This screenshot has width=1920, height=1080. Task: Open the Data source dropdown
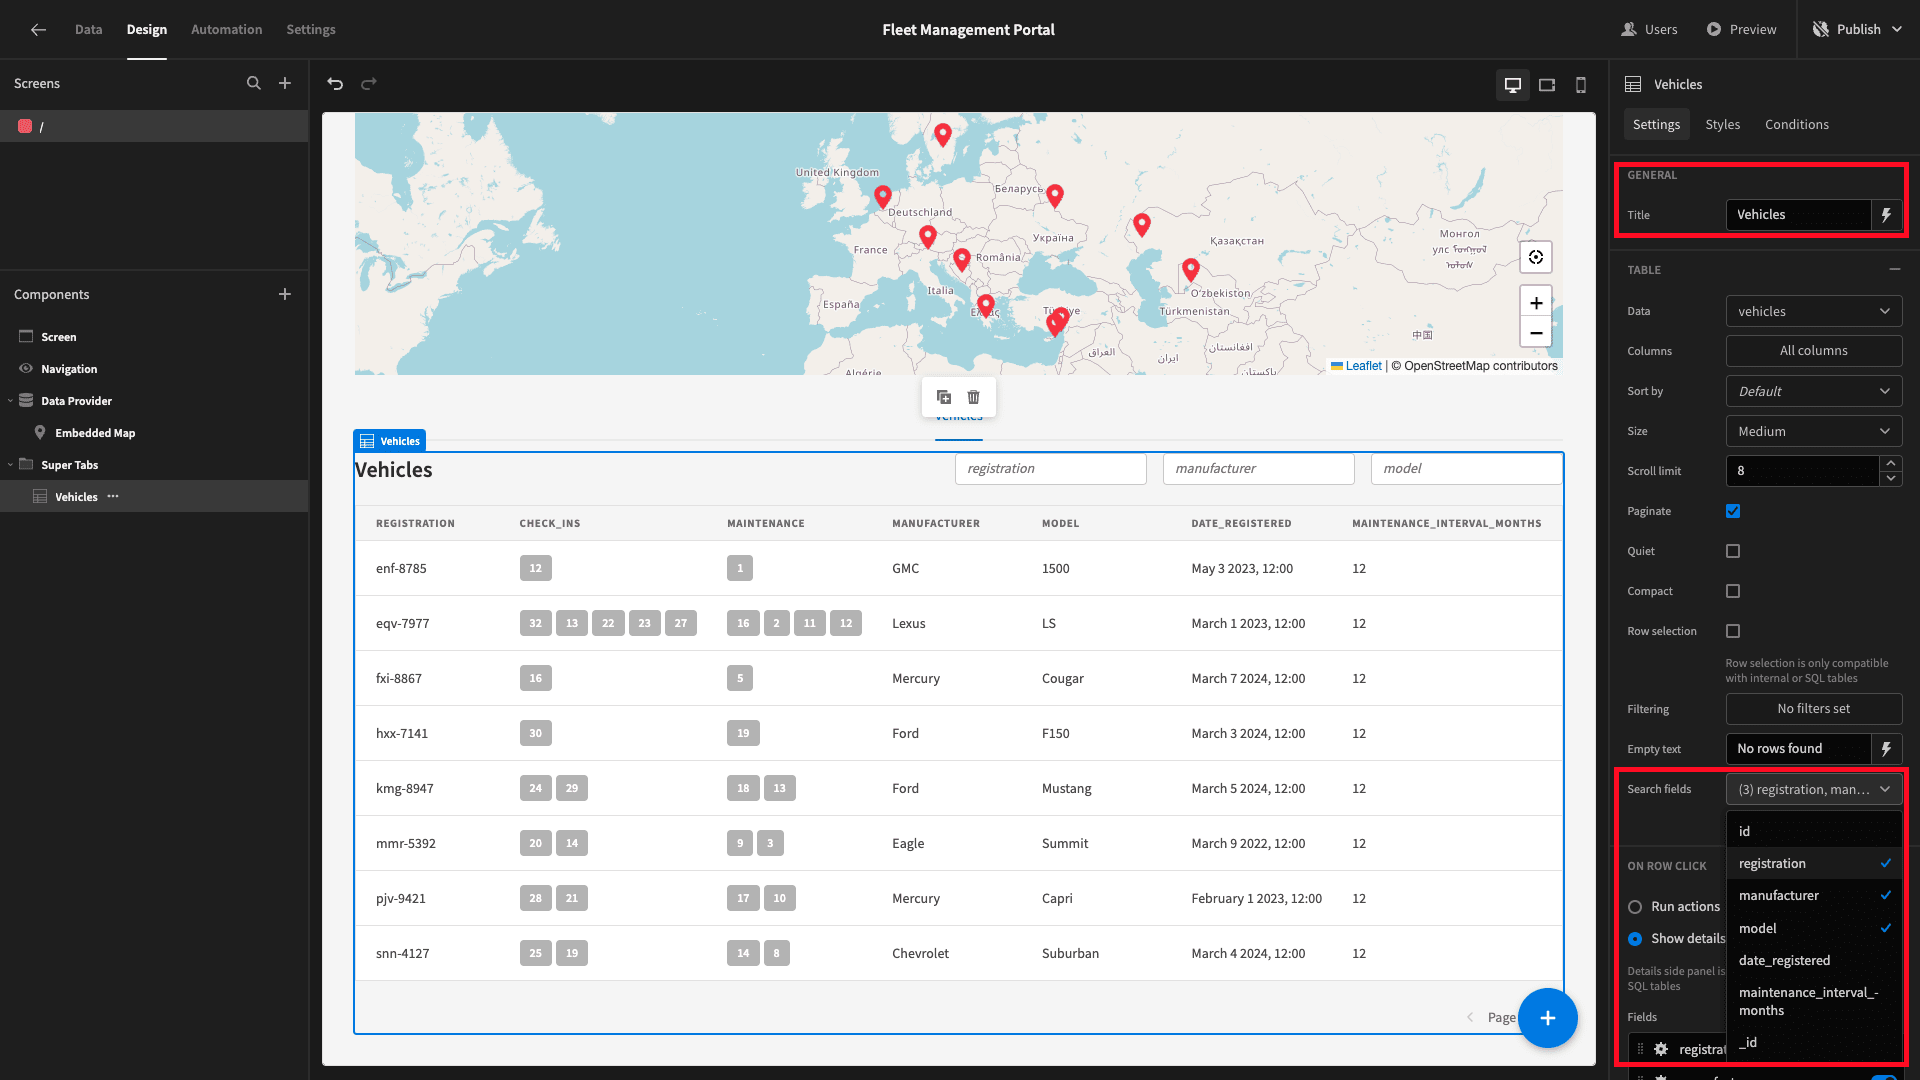point(1814,311)
